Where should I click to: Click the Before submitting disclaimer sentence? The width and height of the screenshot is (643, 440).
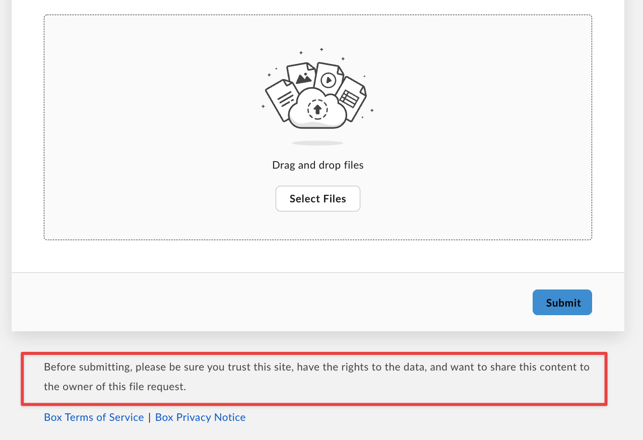tap(317, 376)
